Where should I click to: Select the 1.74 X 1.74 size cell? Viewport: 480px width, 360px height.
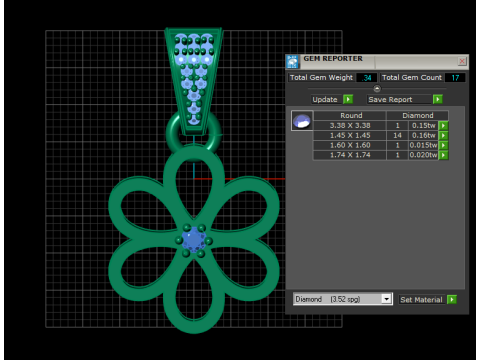[350, 155]
